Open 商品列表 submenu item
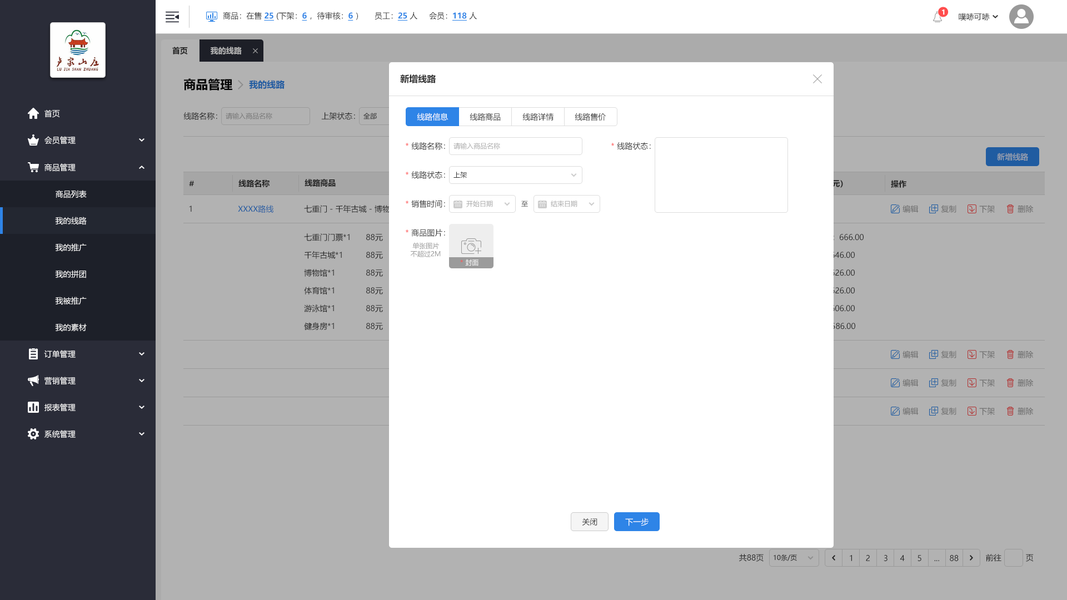Viewport: 1067px width, 600px height. pos(78,194)
